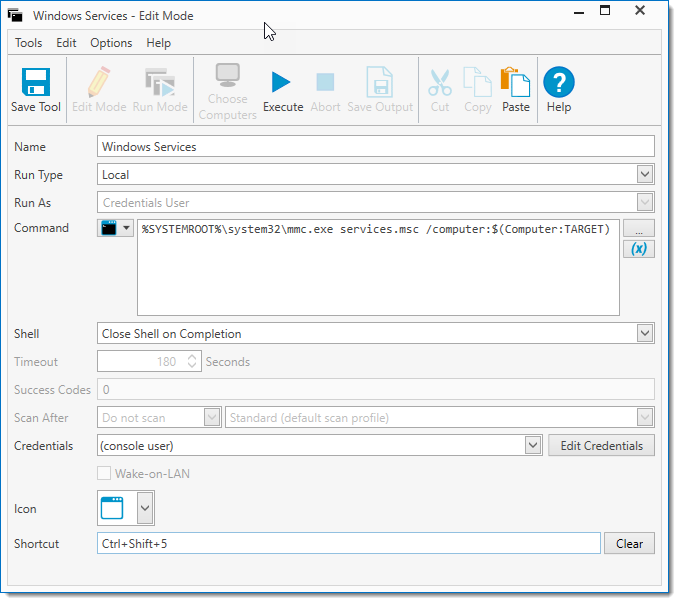This screenshot has height=603, width=679.
Task: Toggle the Wake-on-LAN checkbox
Action: point(105,474)
